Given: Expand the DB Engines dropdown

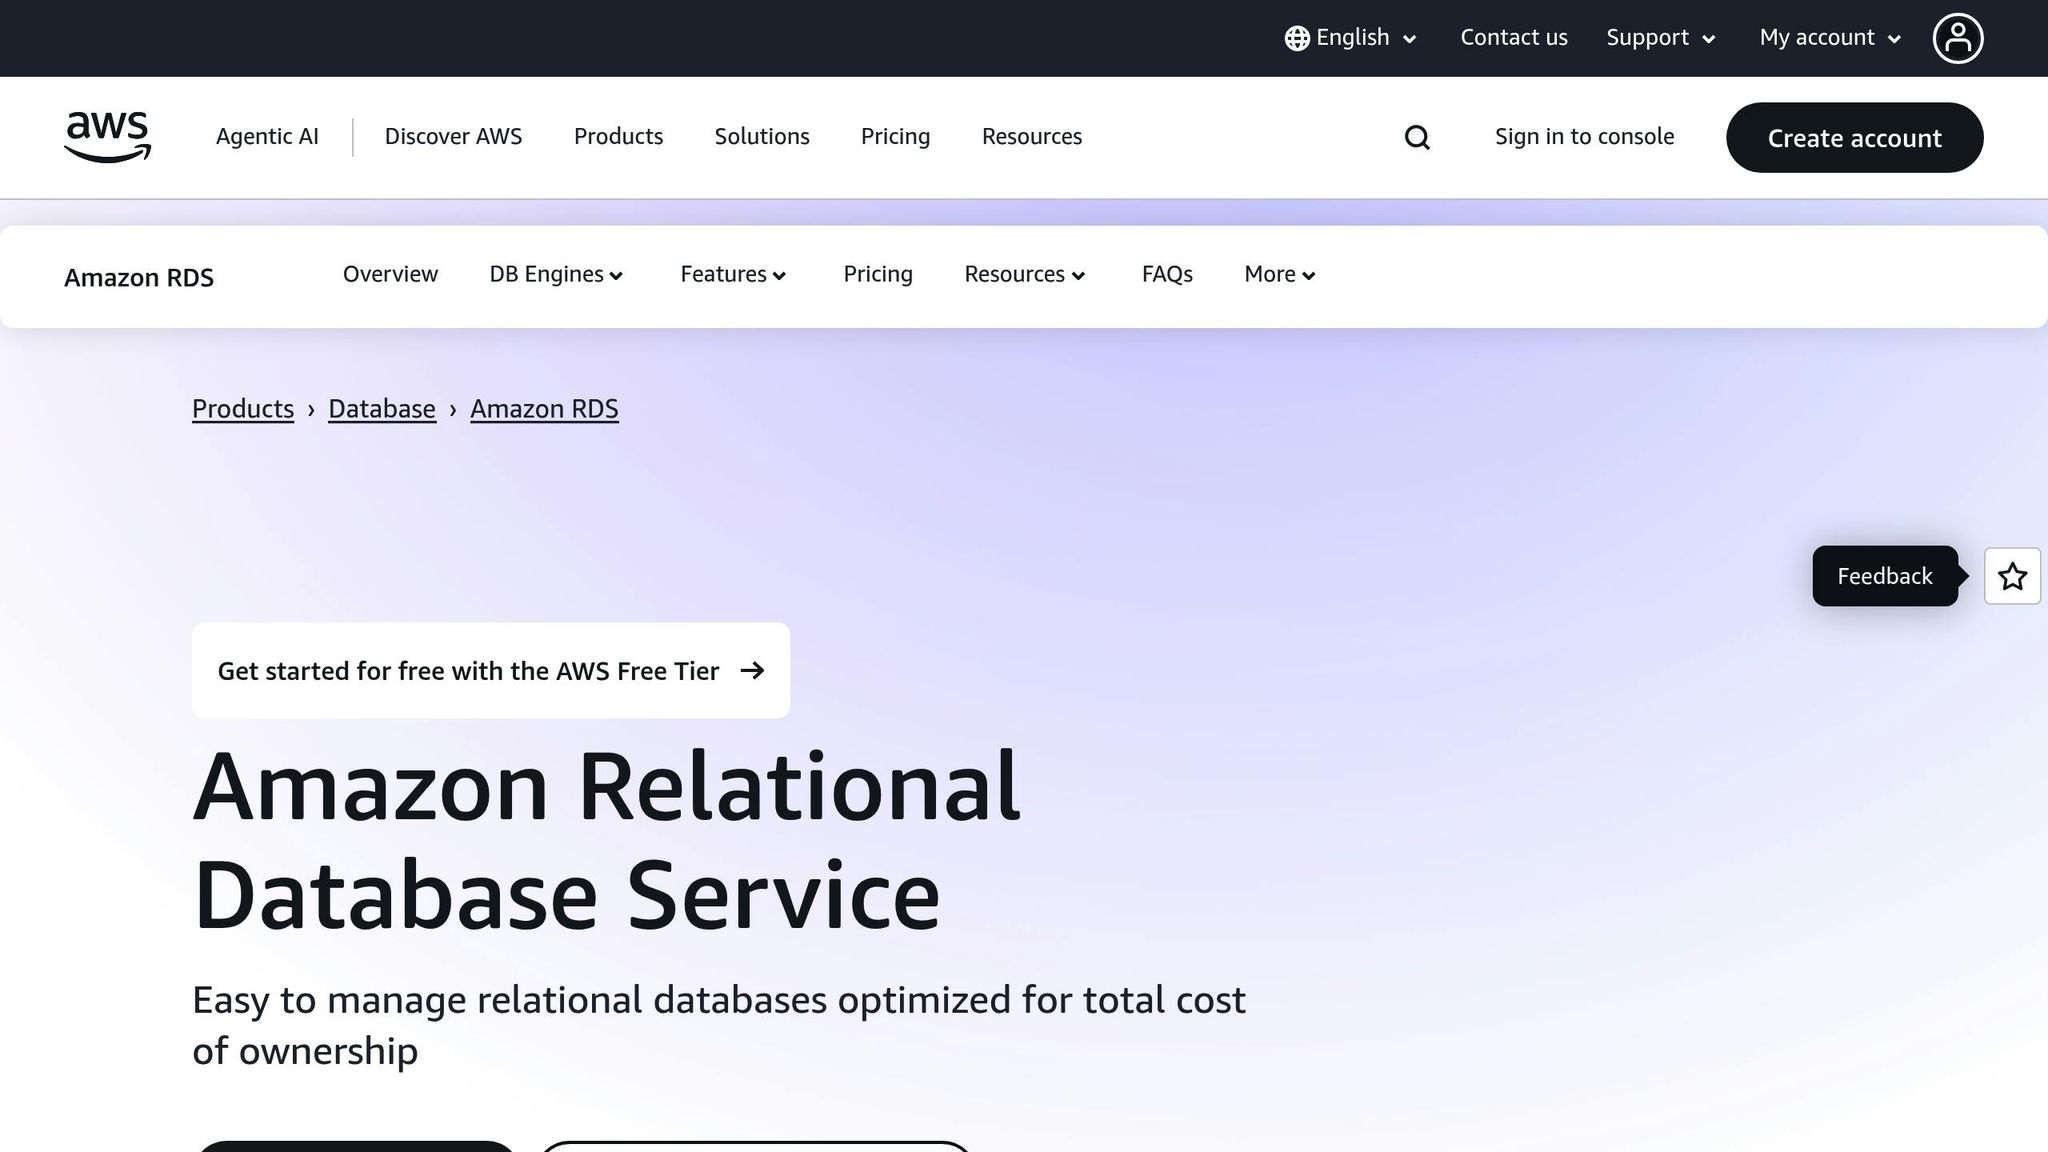Looking at the screenshot, I should 556,274.
